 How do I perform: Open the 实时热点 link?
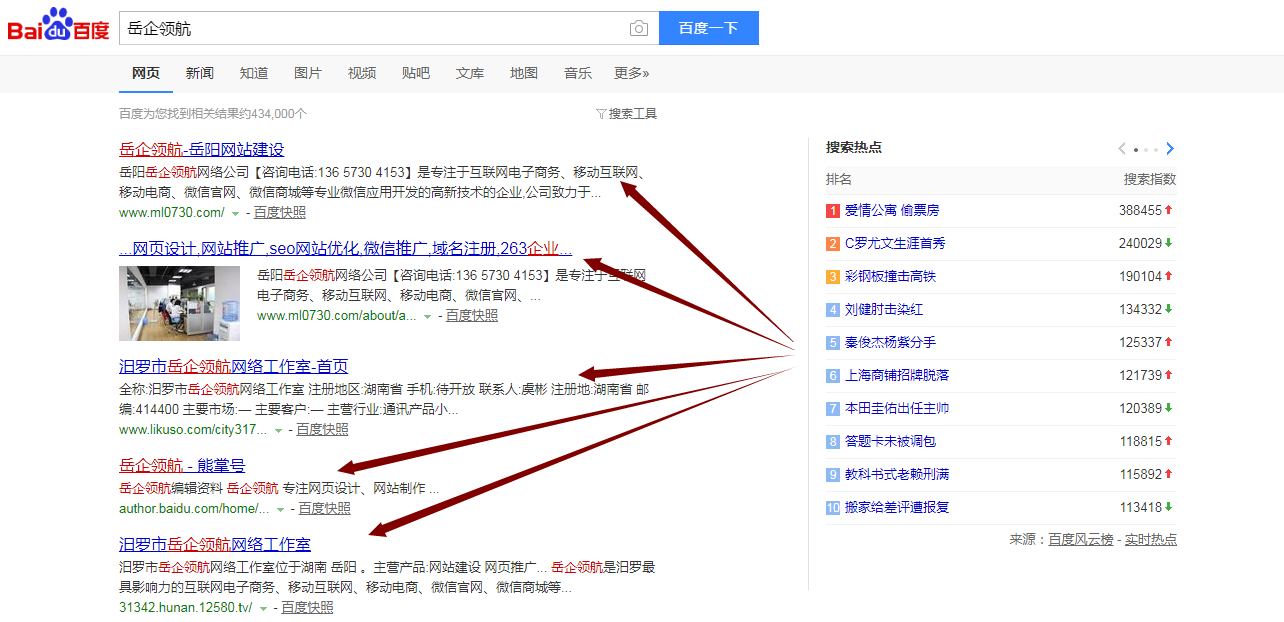(x=1151, y=540)
